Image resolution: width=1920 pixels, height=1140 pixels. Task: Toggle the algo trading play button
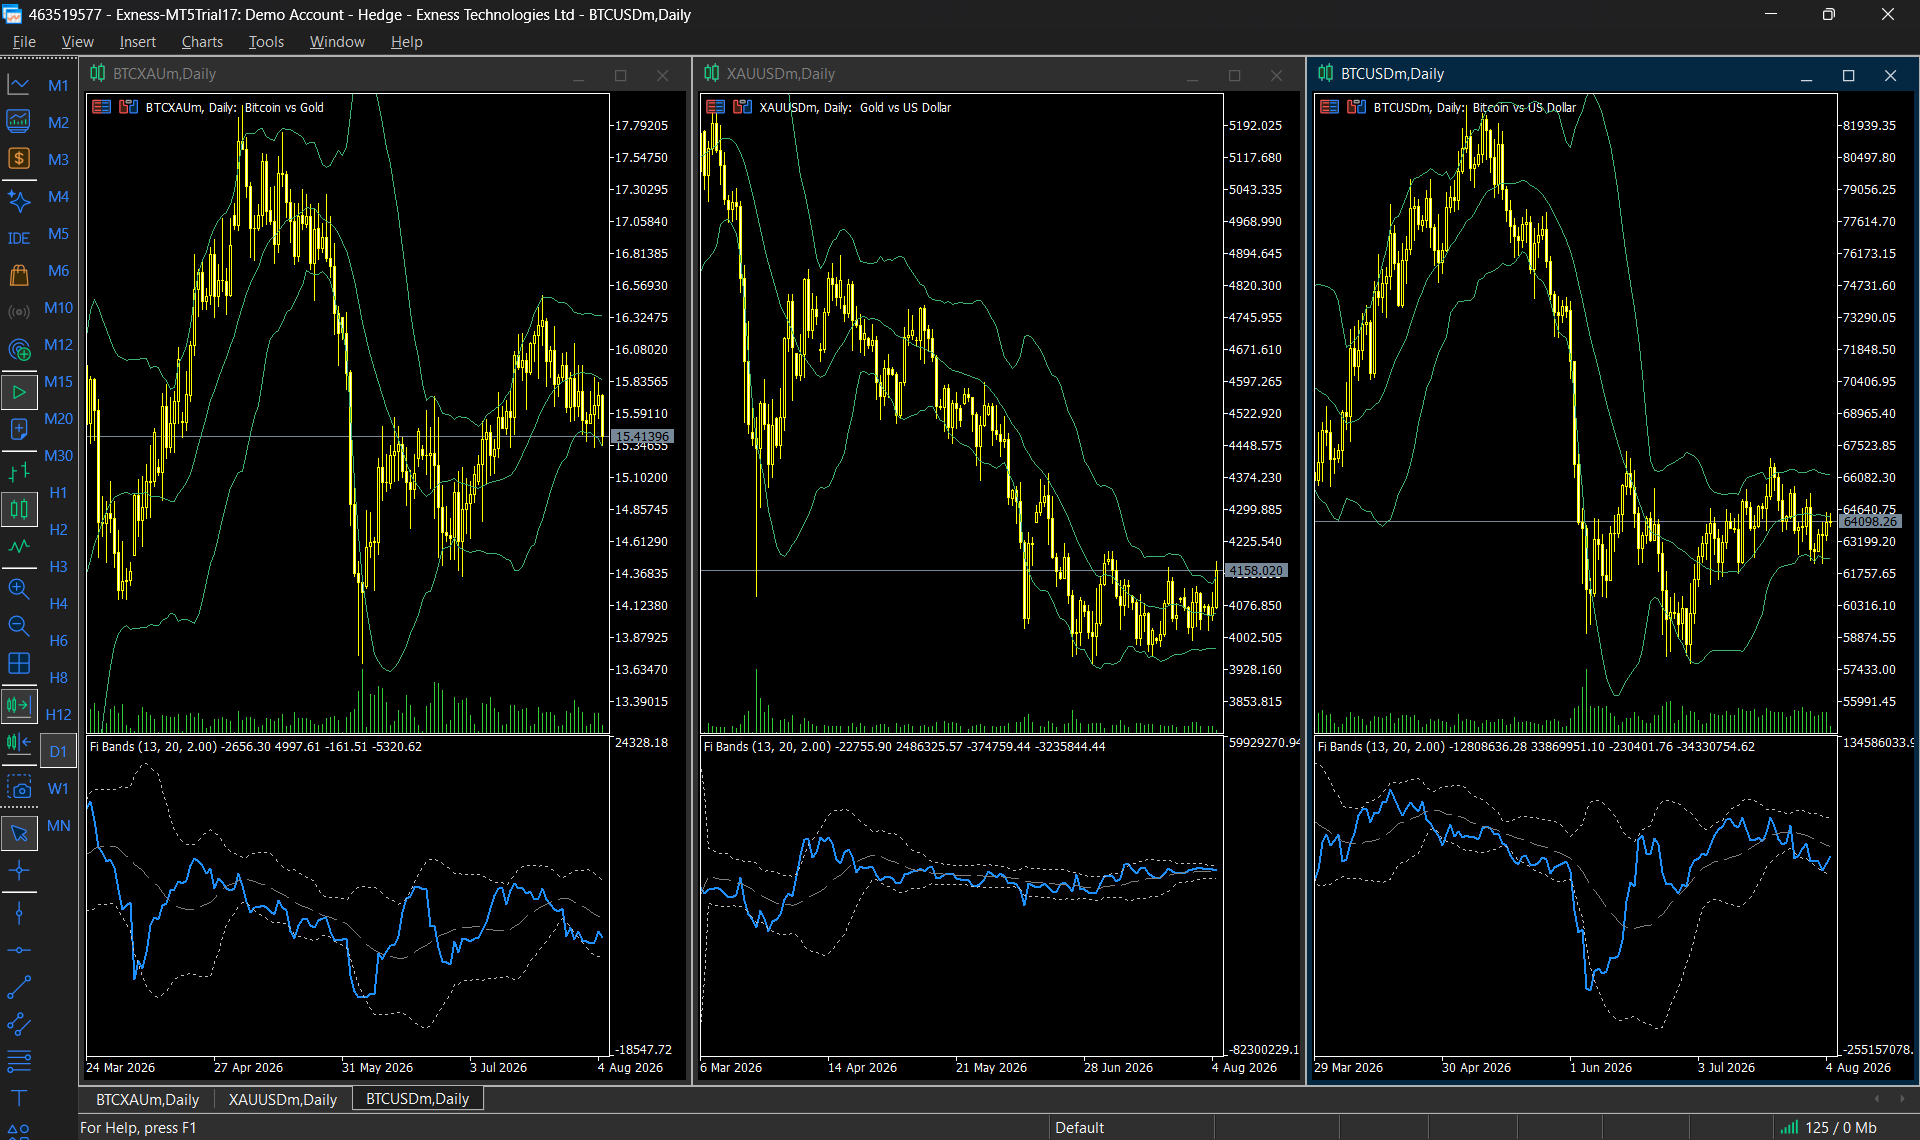[19, 392]
